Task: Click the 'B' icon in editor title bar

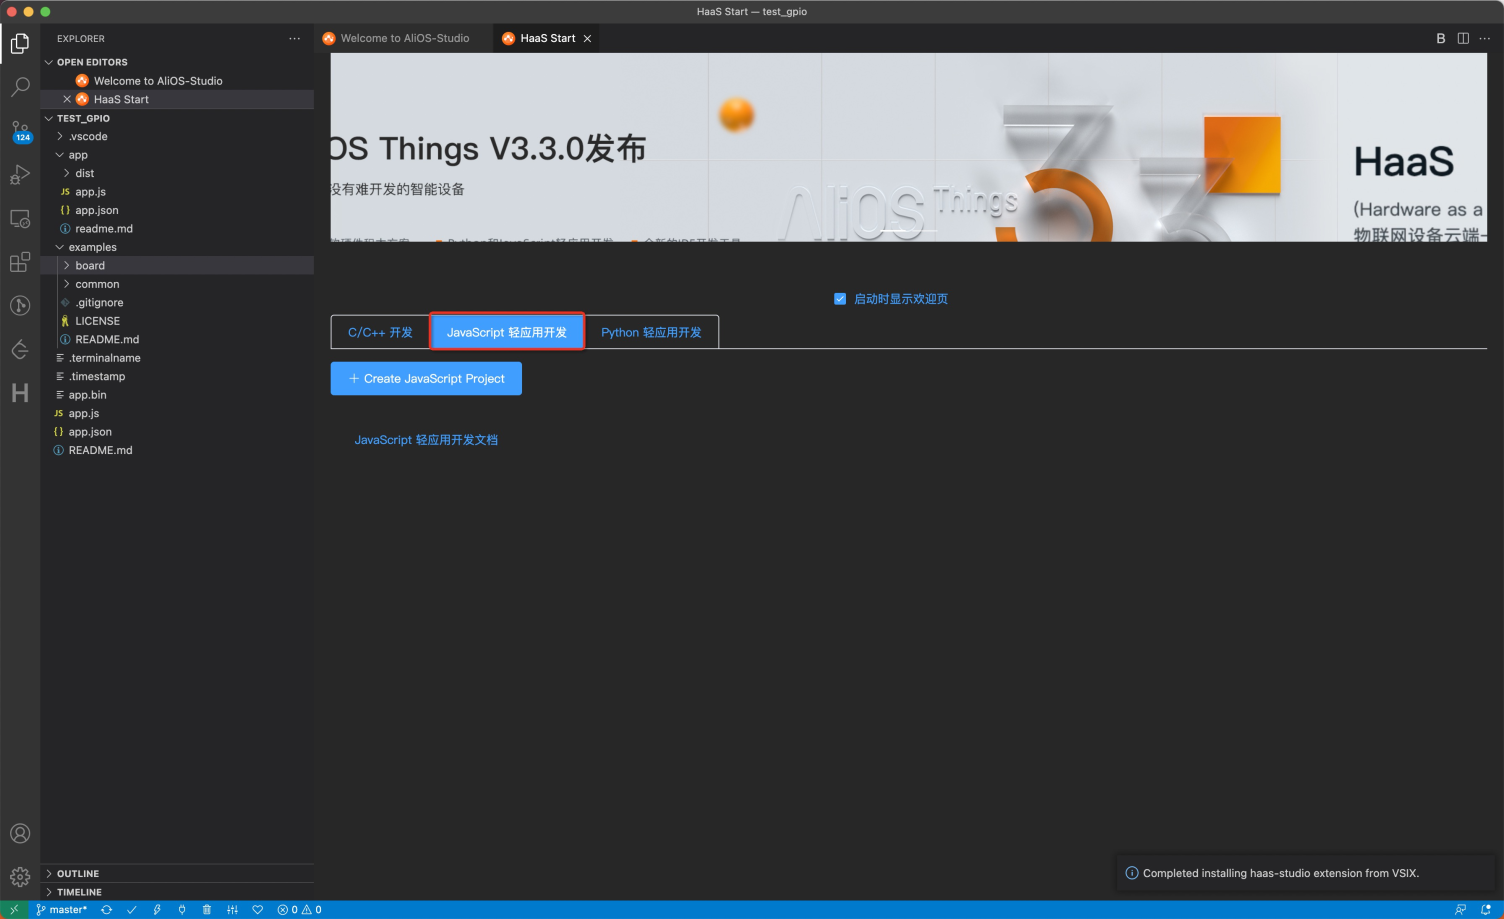Action: click(x=1441, y=38)
